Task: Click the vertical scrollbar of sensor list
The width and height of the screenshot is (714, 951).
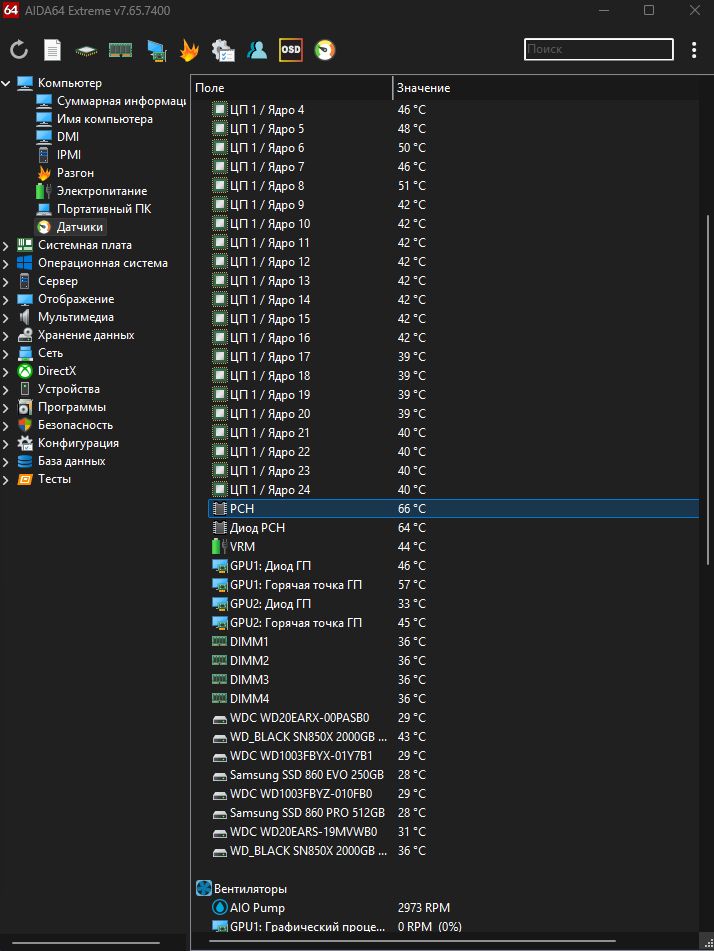Action: [707, 390]
